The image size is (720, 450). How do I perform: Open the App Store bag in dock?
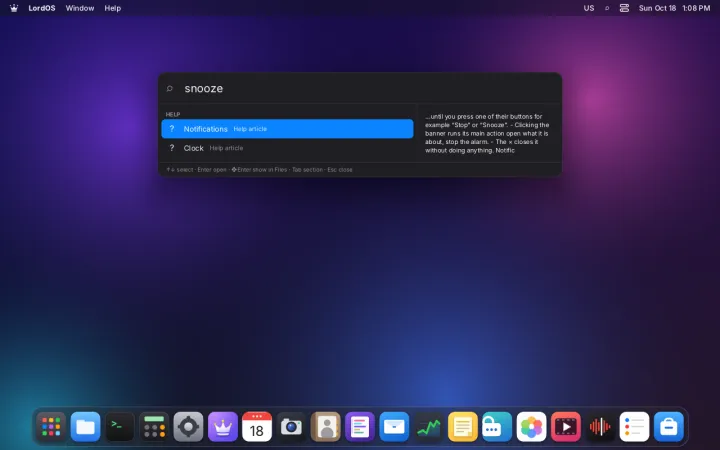point(669,427)
